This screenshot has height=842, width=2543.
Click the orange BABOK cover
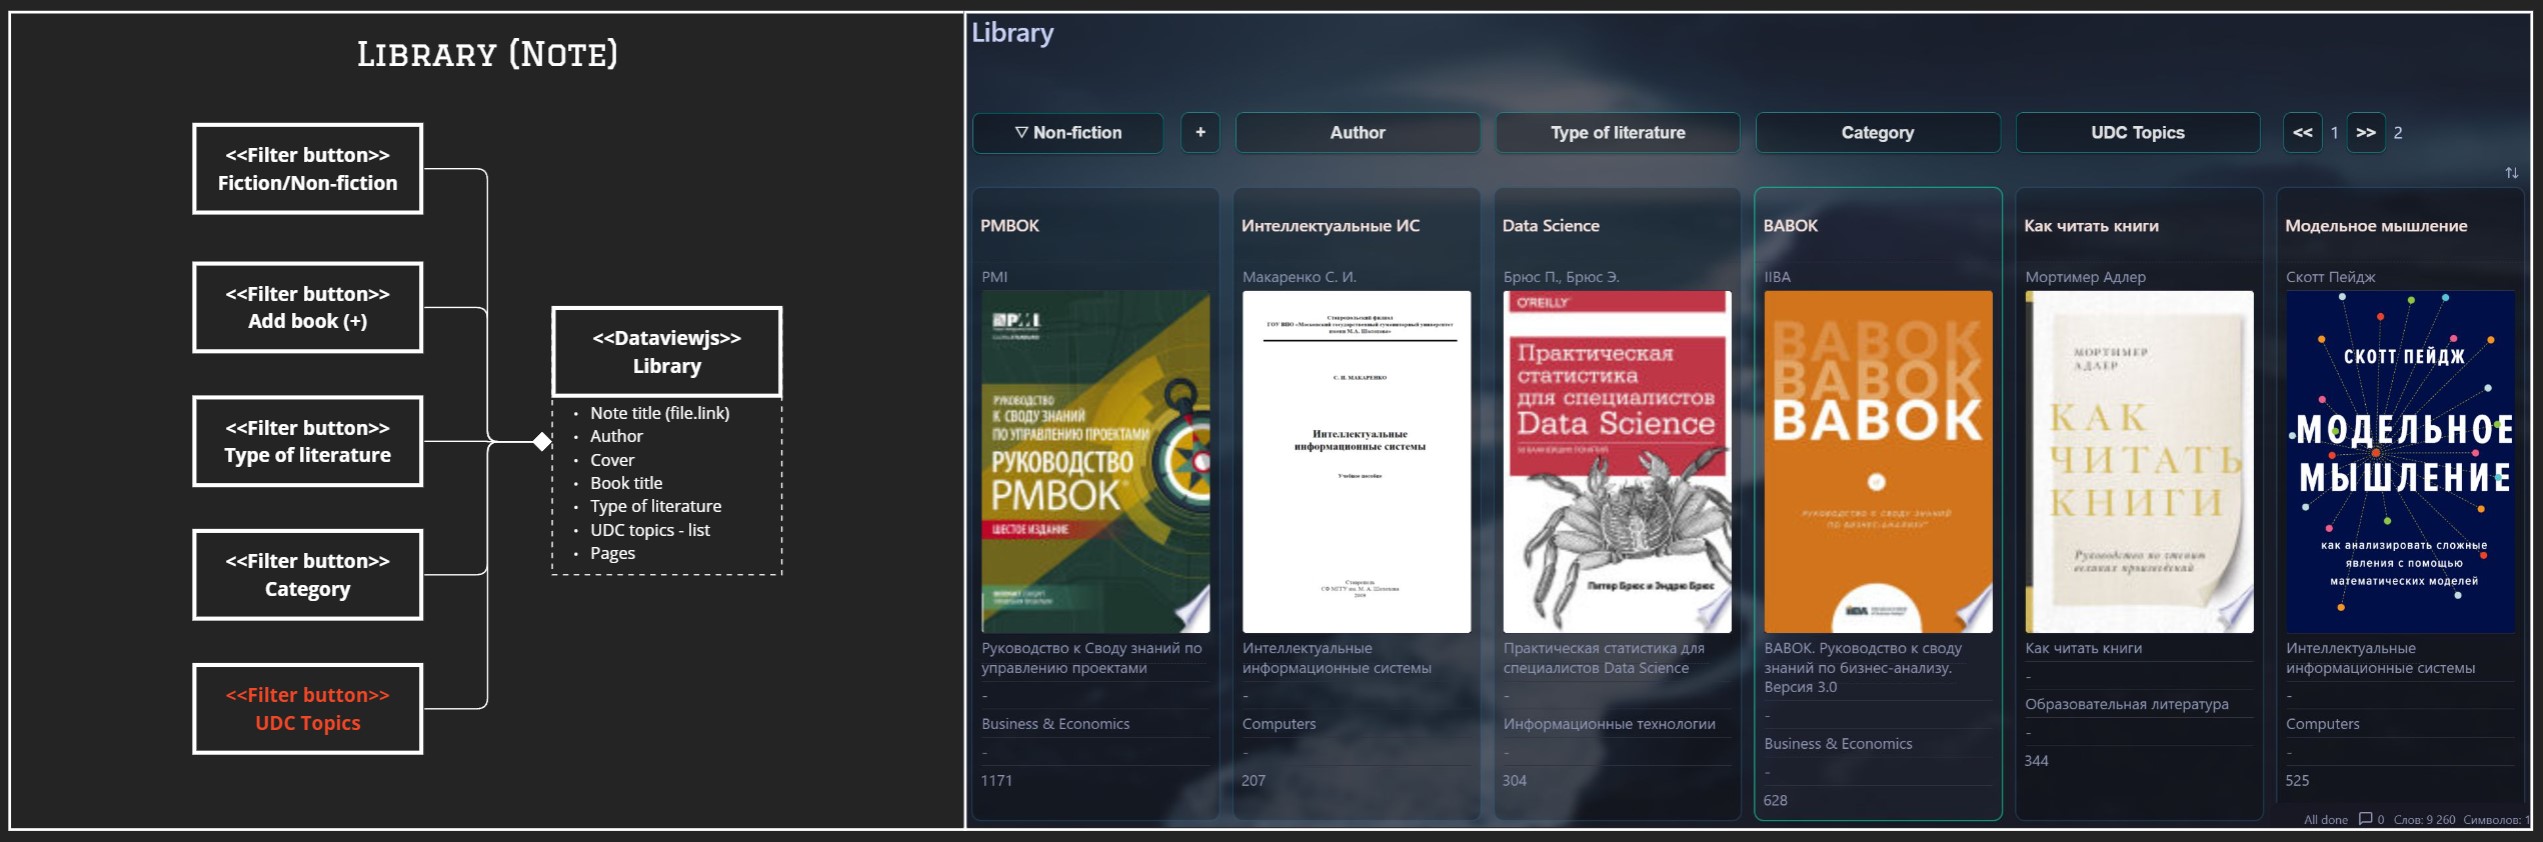coord(1878,462)
